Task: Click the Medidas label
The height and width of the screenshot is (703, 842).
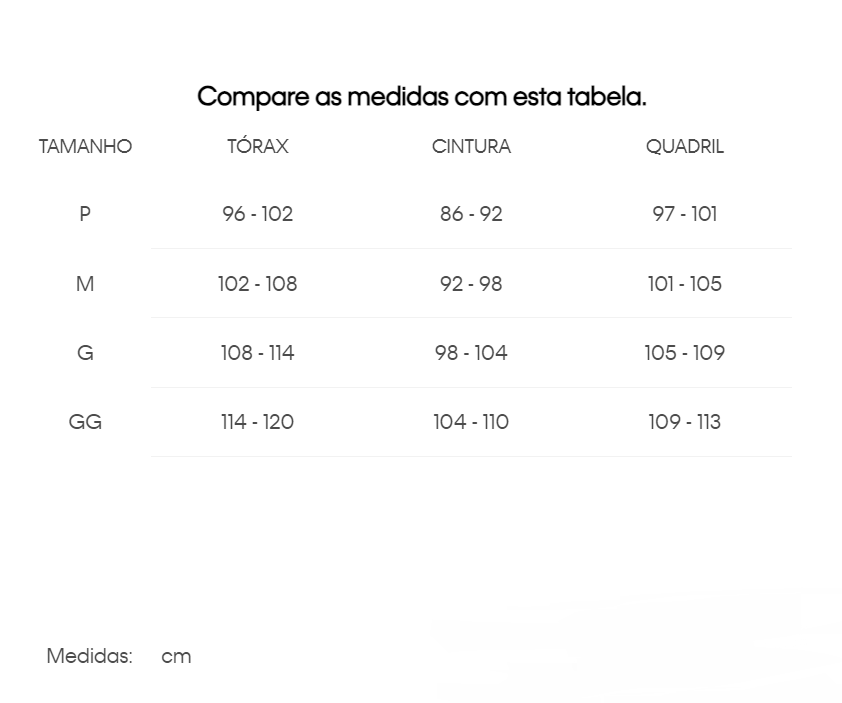Action: (x=90, y=656)
